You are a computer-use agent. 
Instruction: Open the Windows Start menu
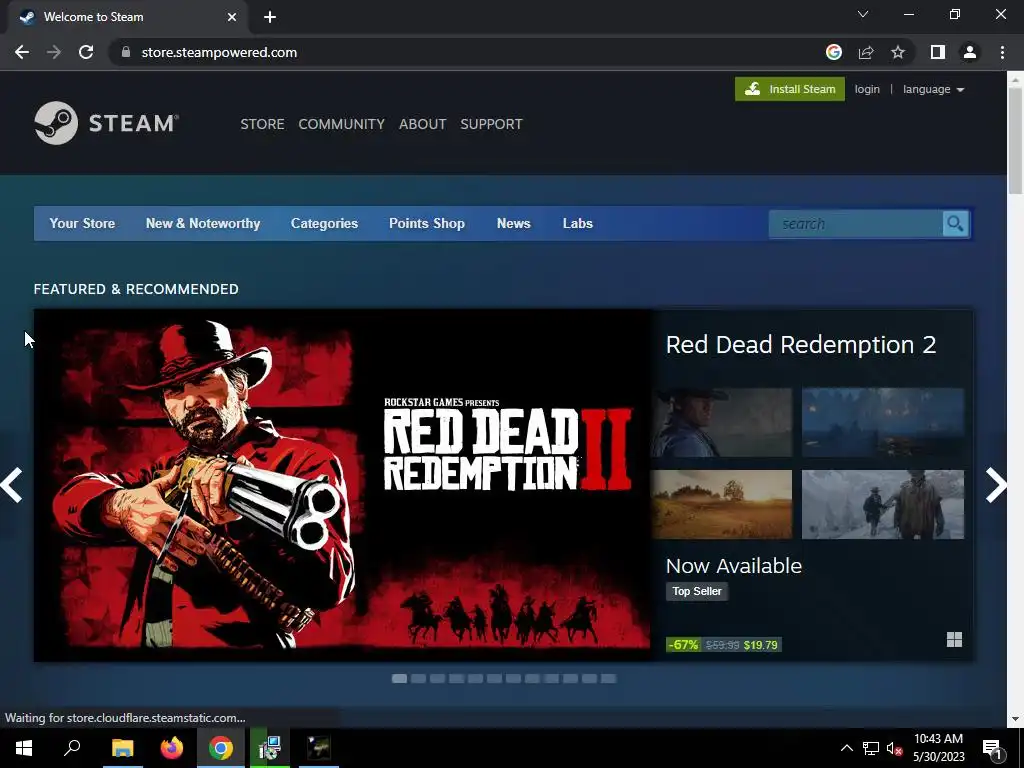(24, 748)
